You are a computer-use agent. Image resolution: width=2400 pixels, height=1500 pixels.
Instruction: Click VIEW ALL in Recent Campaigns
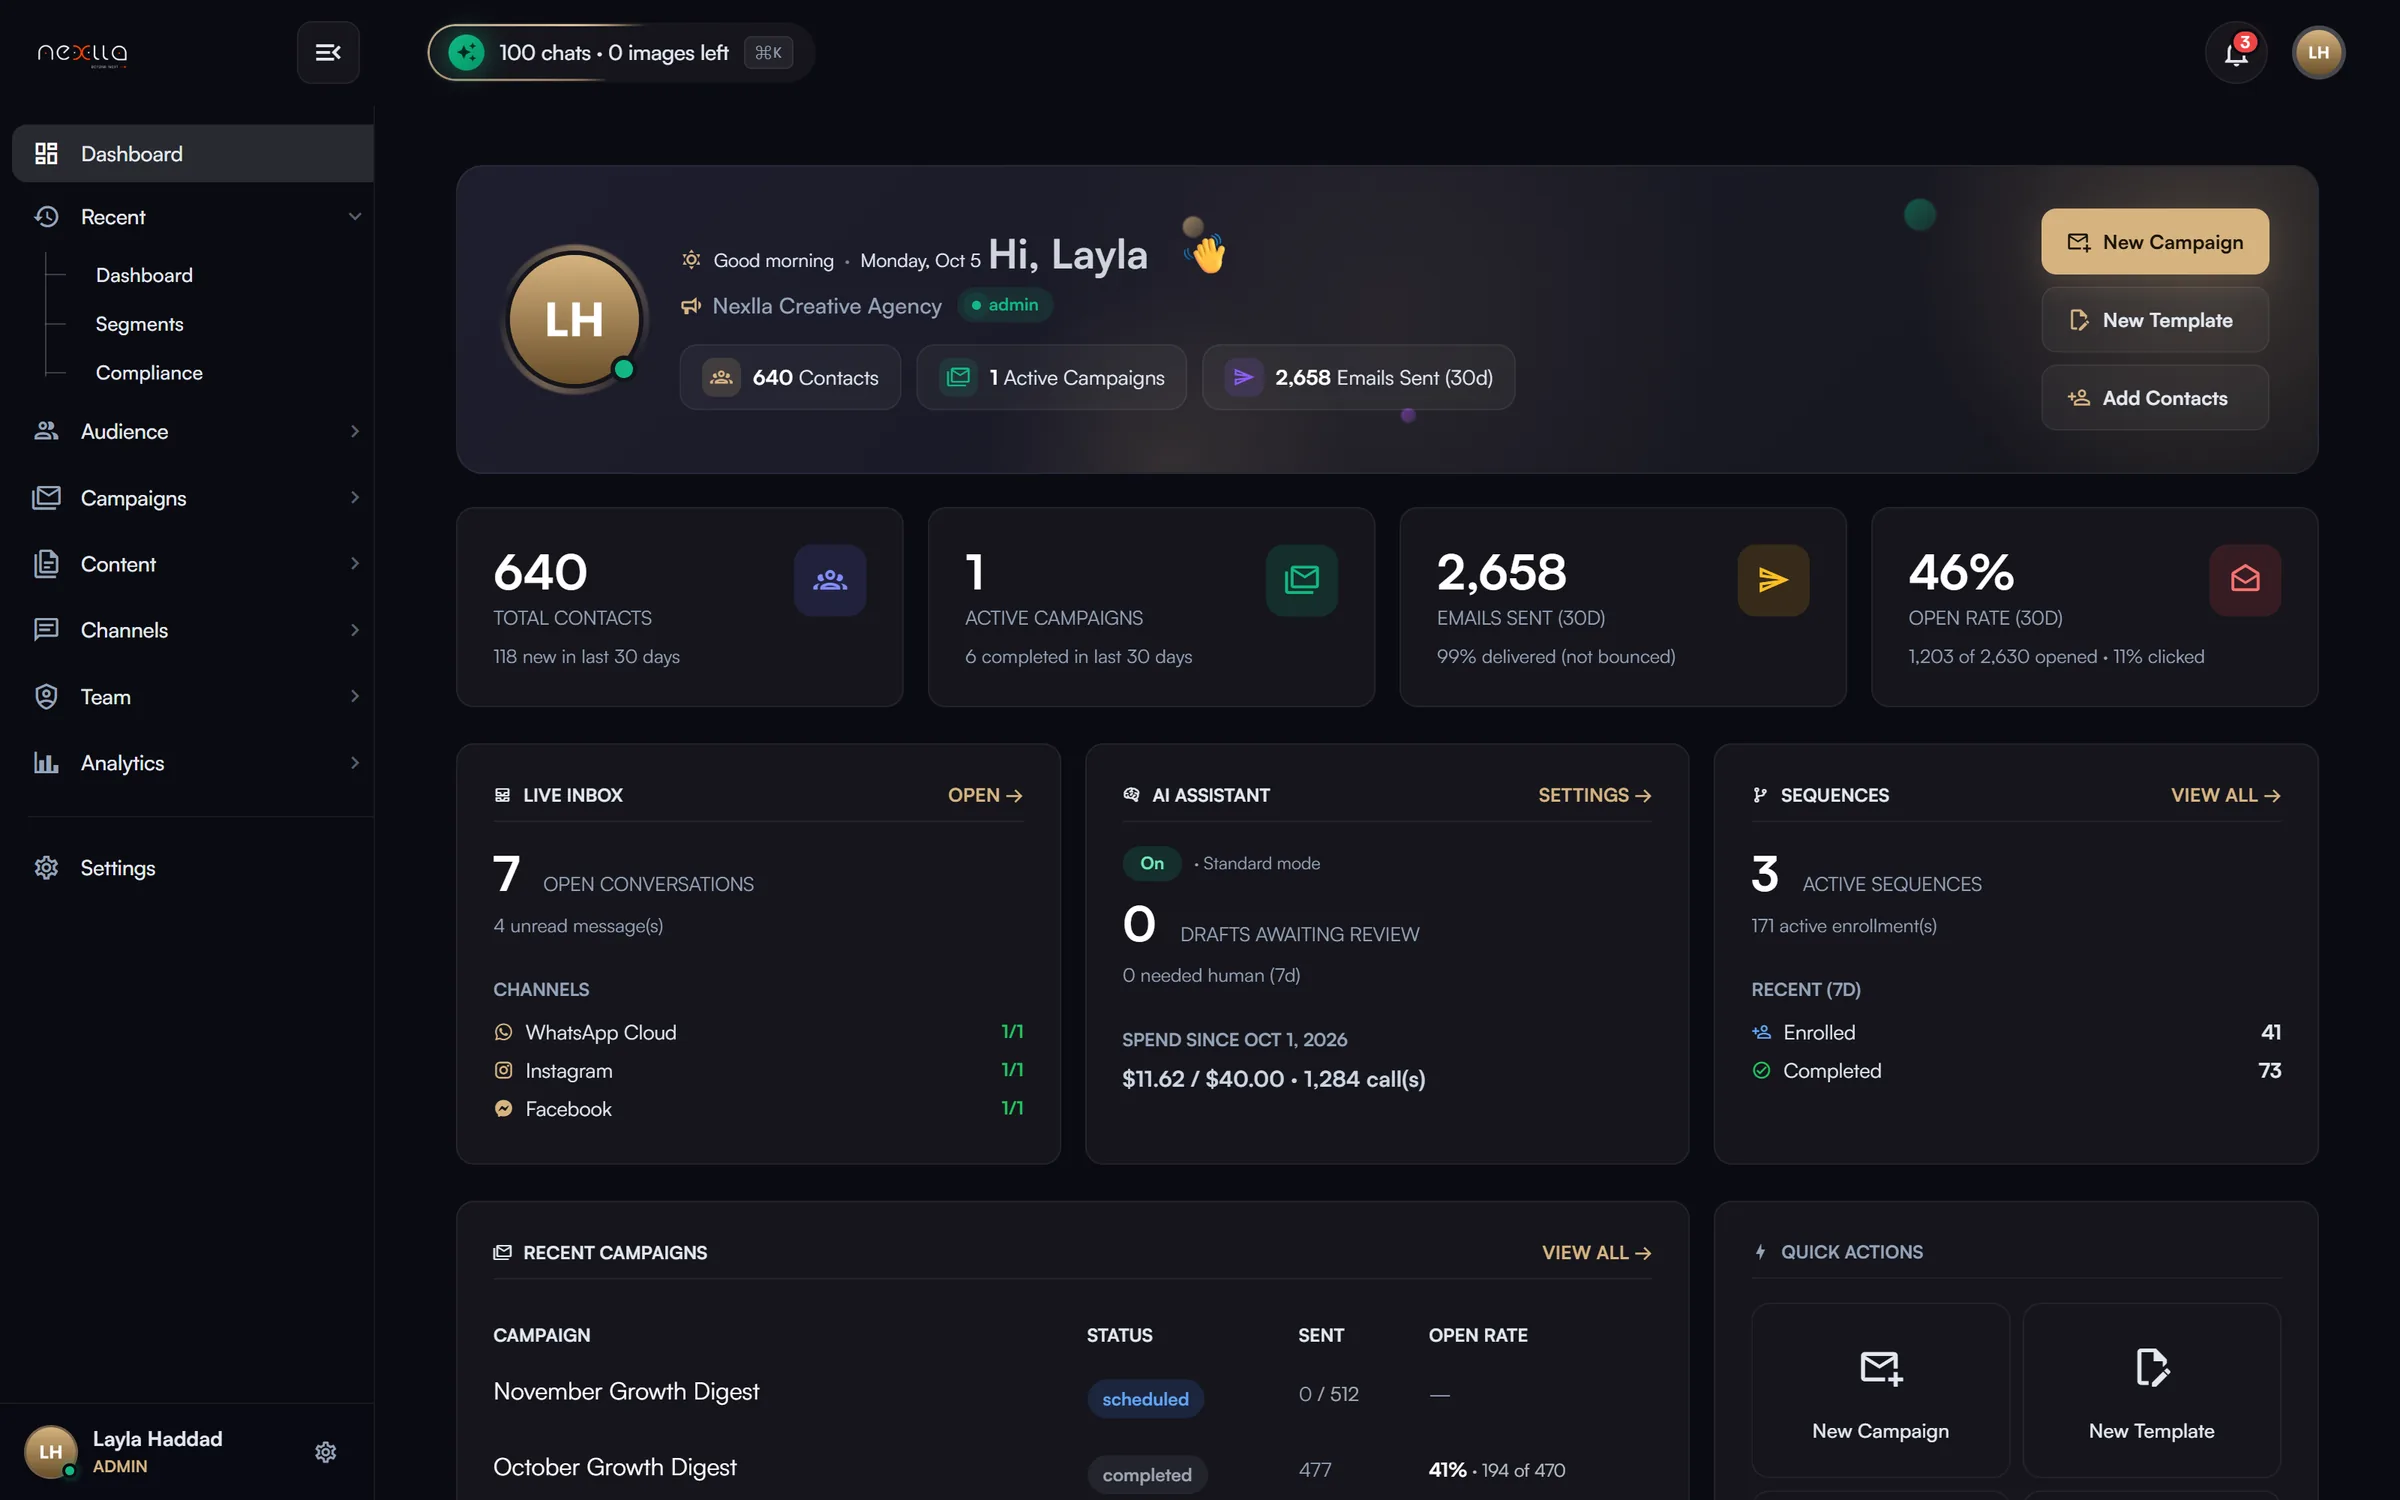1596,1252
